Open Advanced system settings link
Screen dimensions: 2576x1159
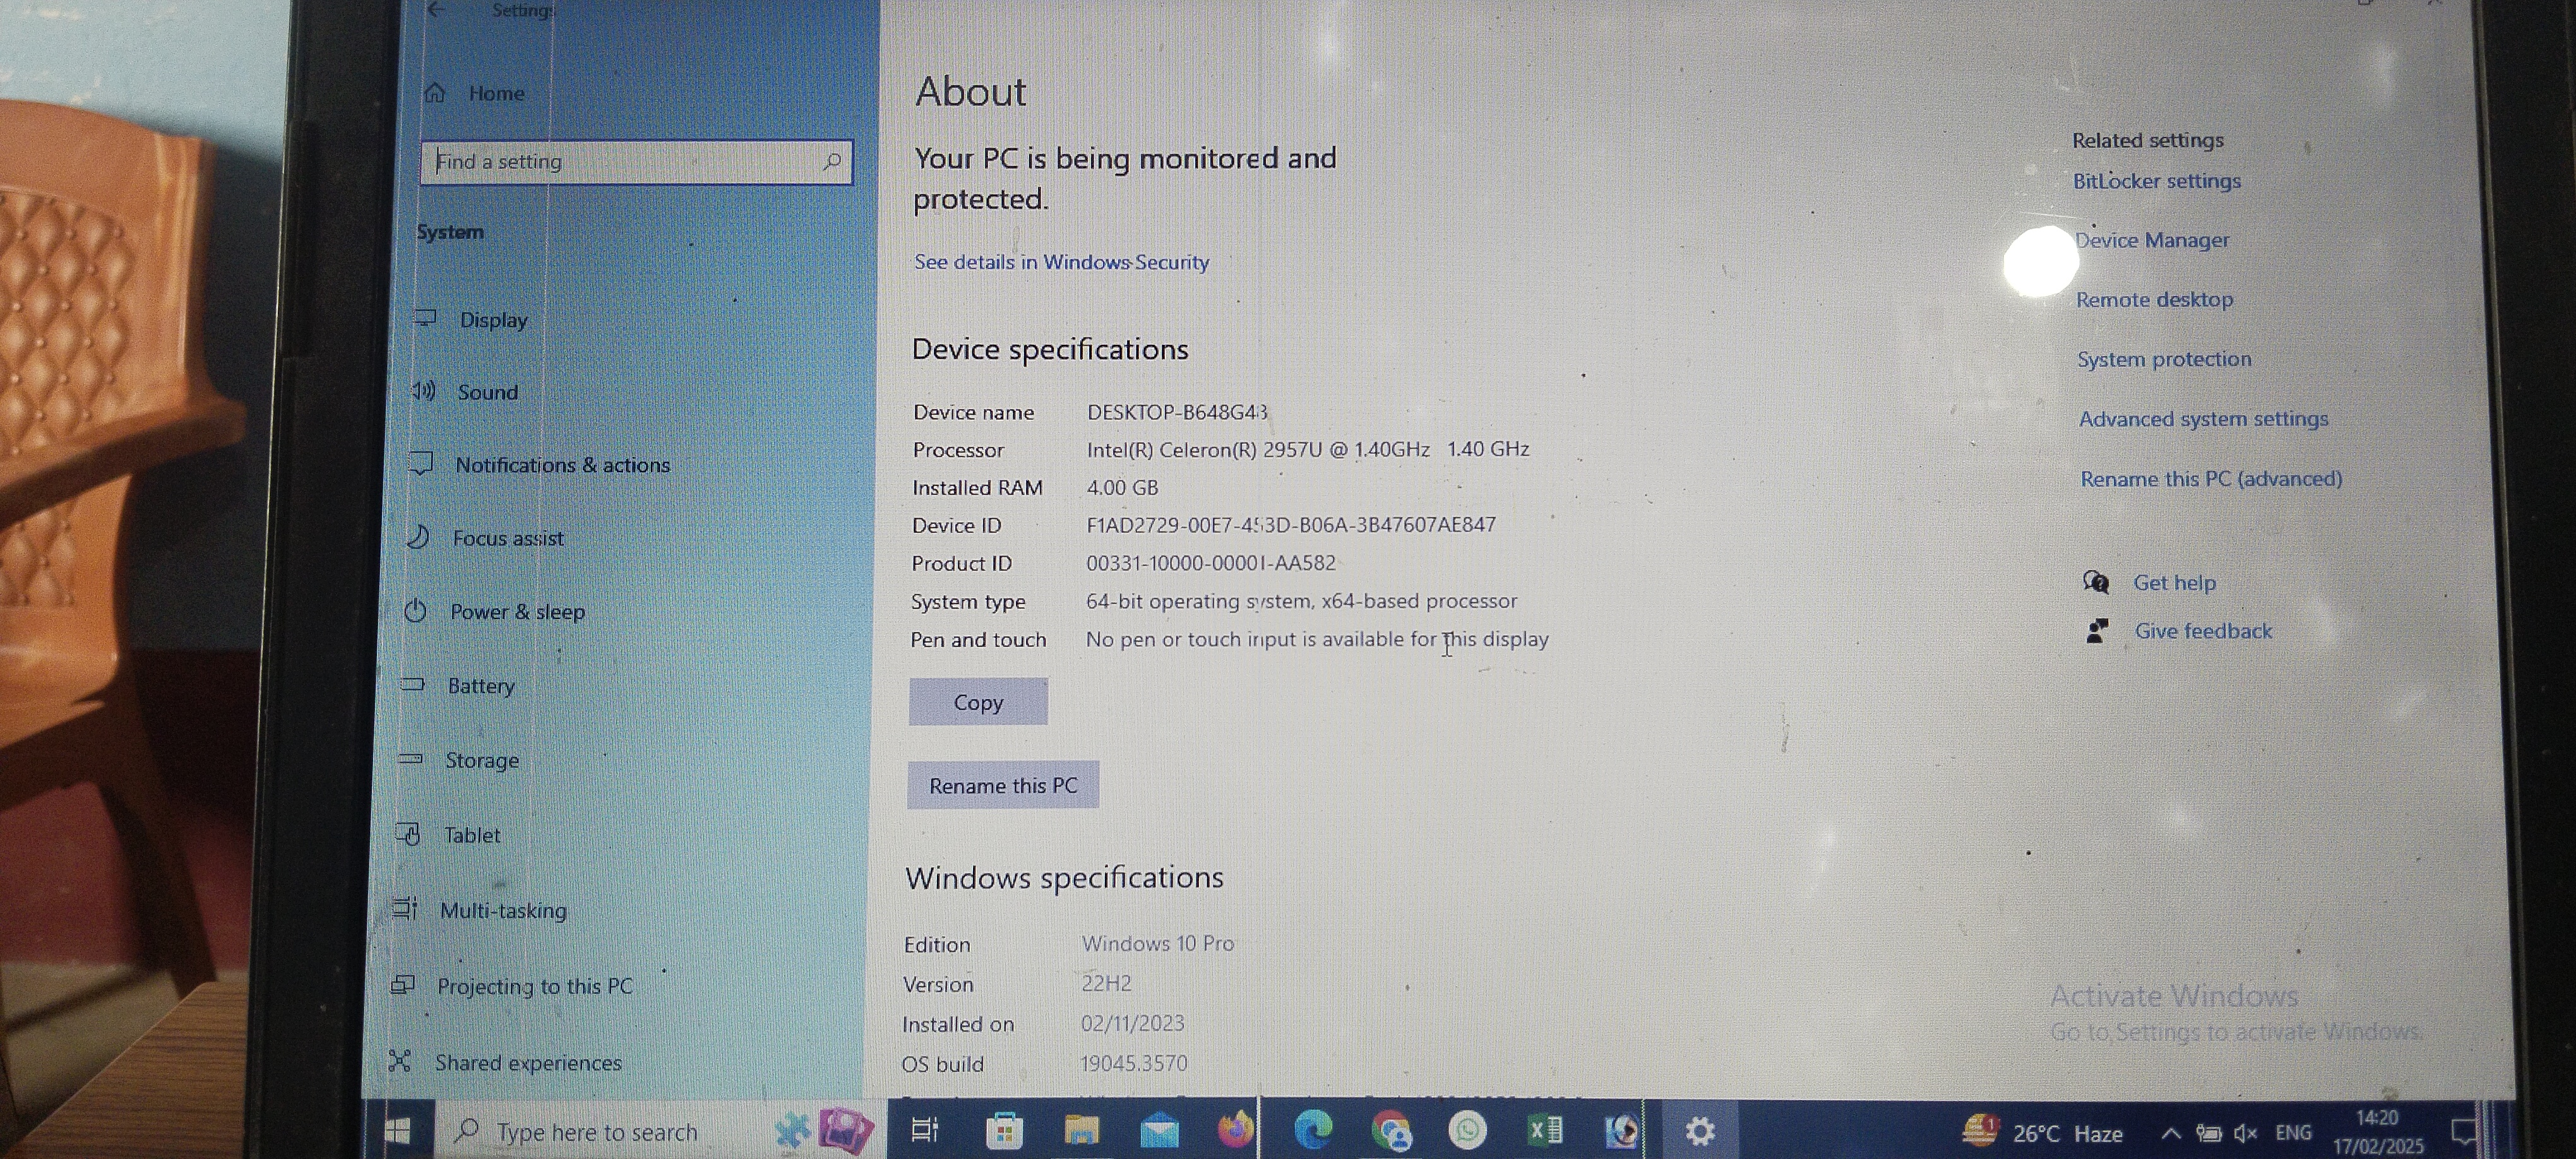[2203, 419]
